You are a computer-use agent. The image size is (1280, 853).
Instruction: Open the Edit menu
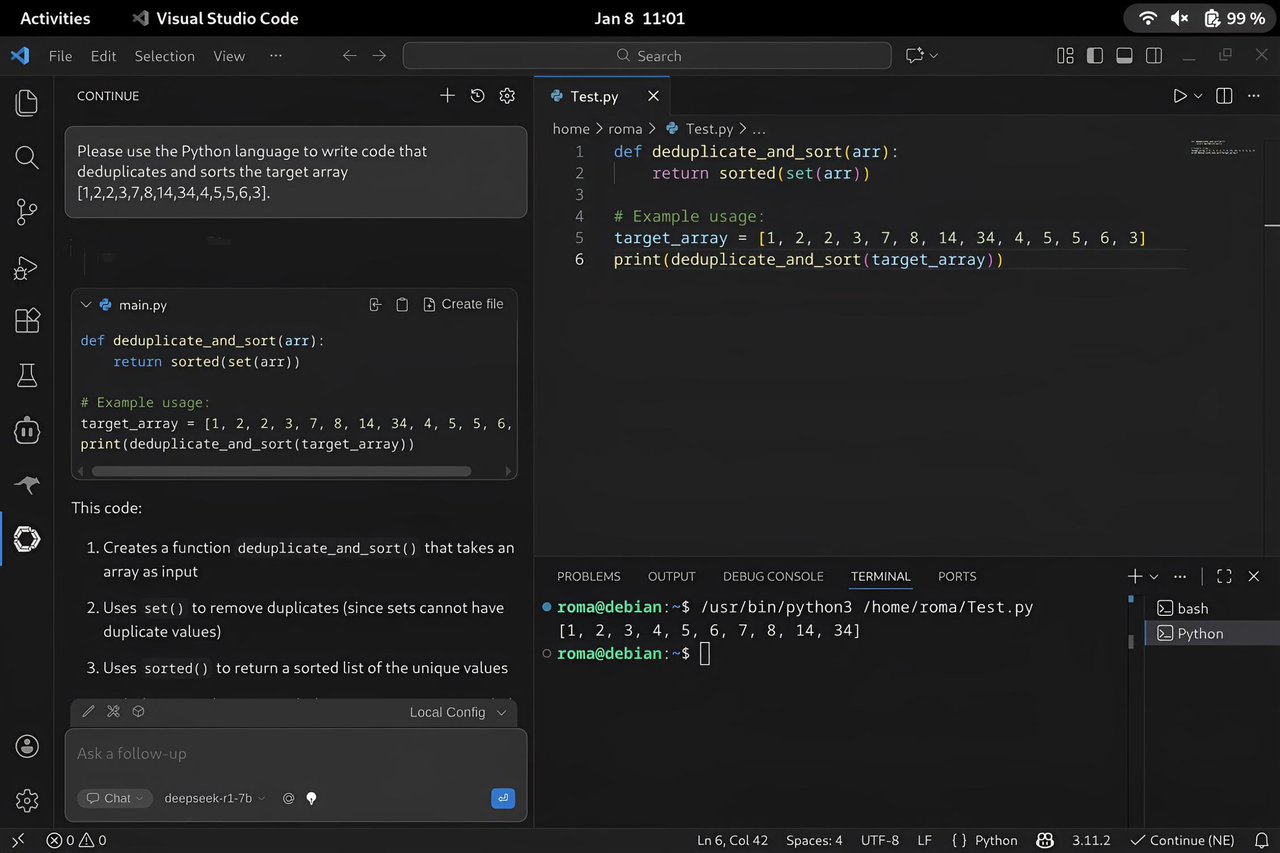click(x=103, y=56)
